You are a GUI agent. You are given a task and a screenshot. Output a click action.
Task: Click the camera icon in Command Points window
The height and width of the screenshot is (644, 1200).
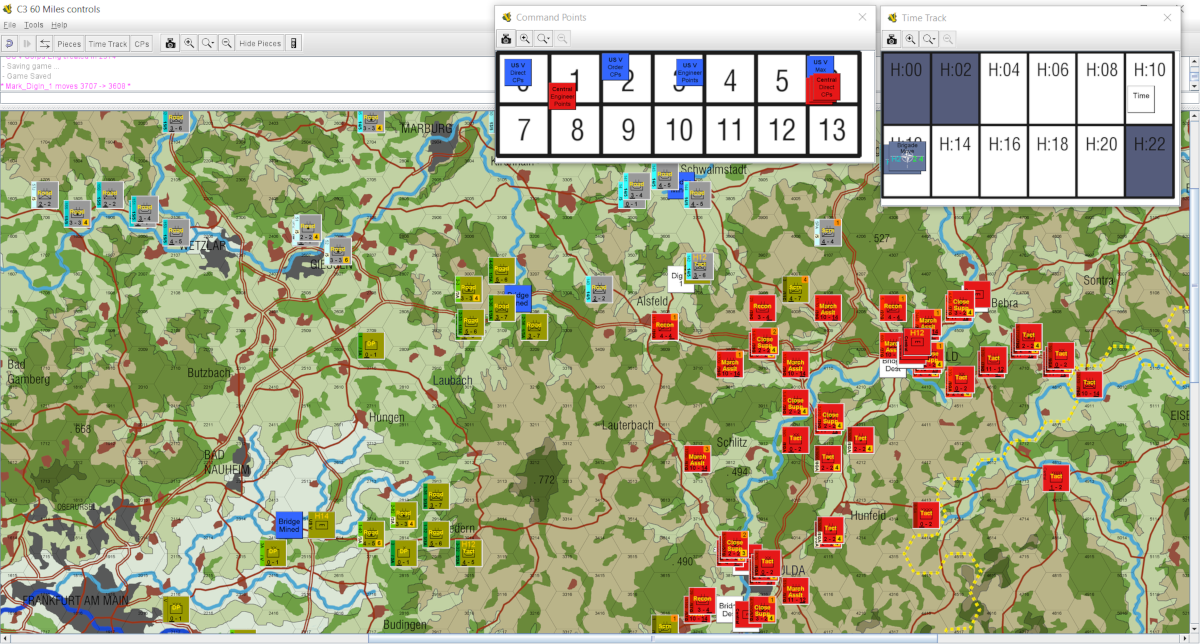coord(507,39)
